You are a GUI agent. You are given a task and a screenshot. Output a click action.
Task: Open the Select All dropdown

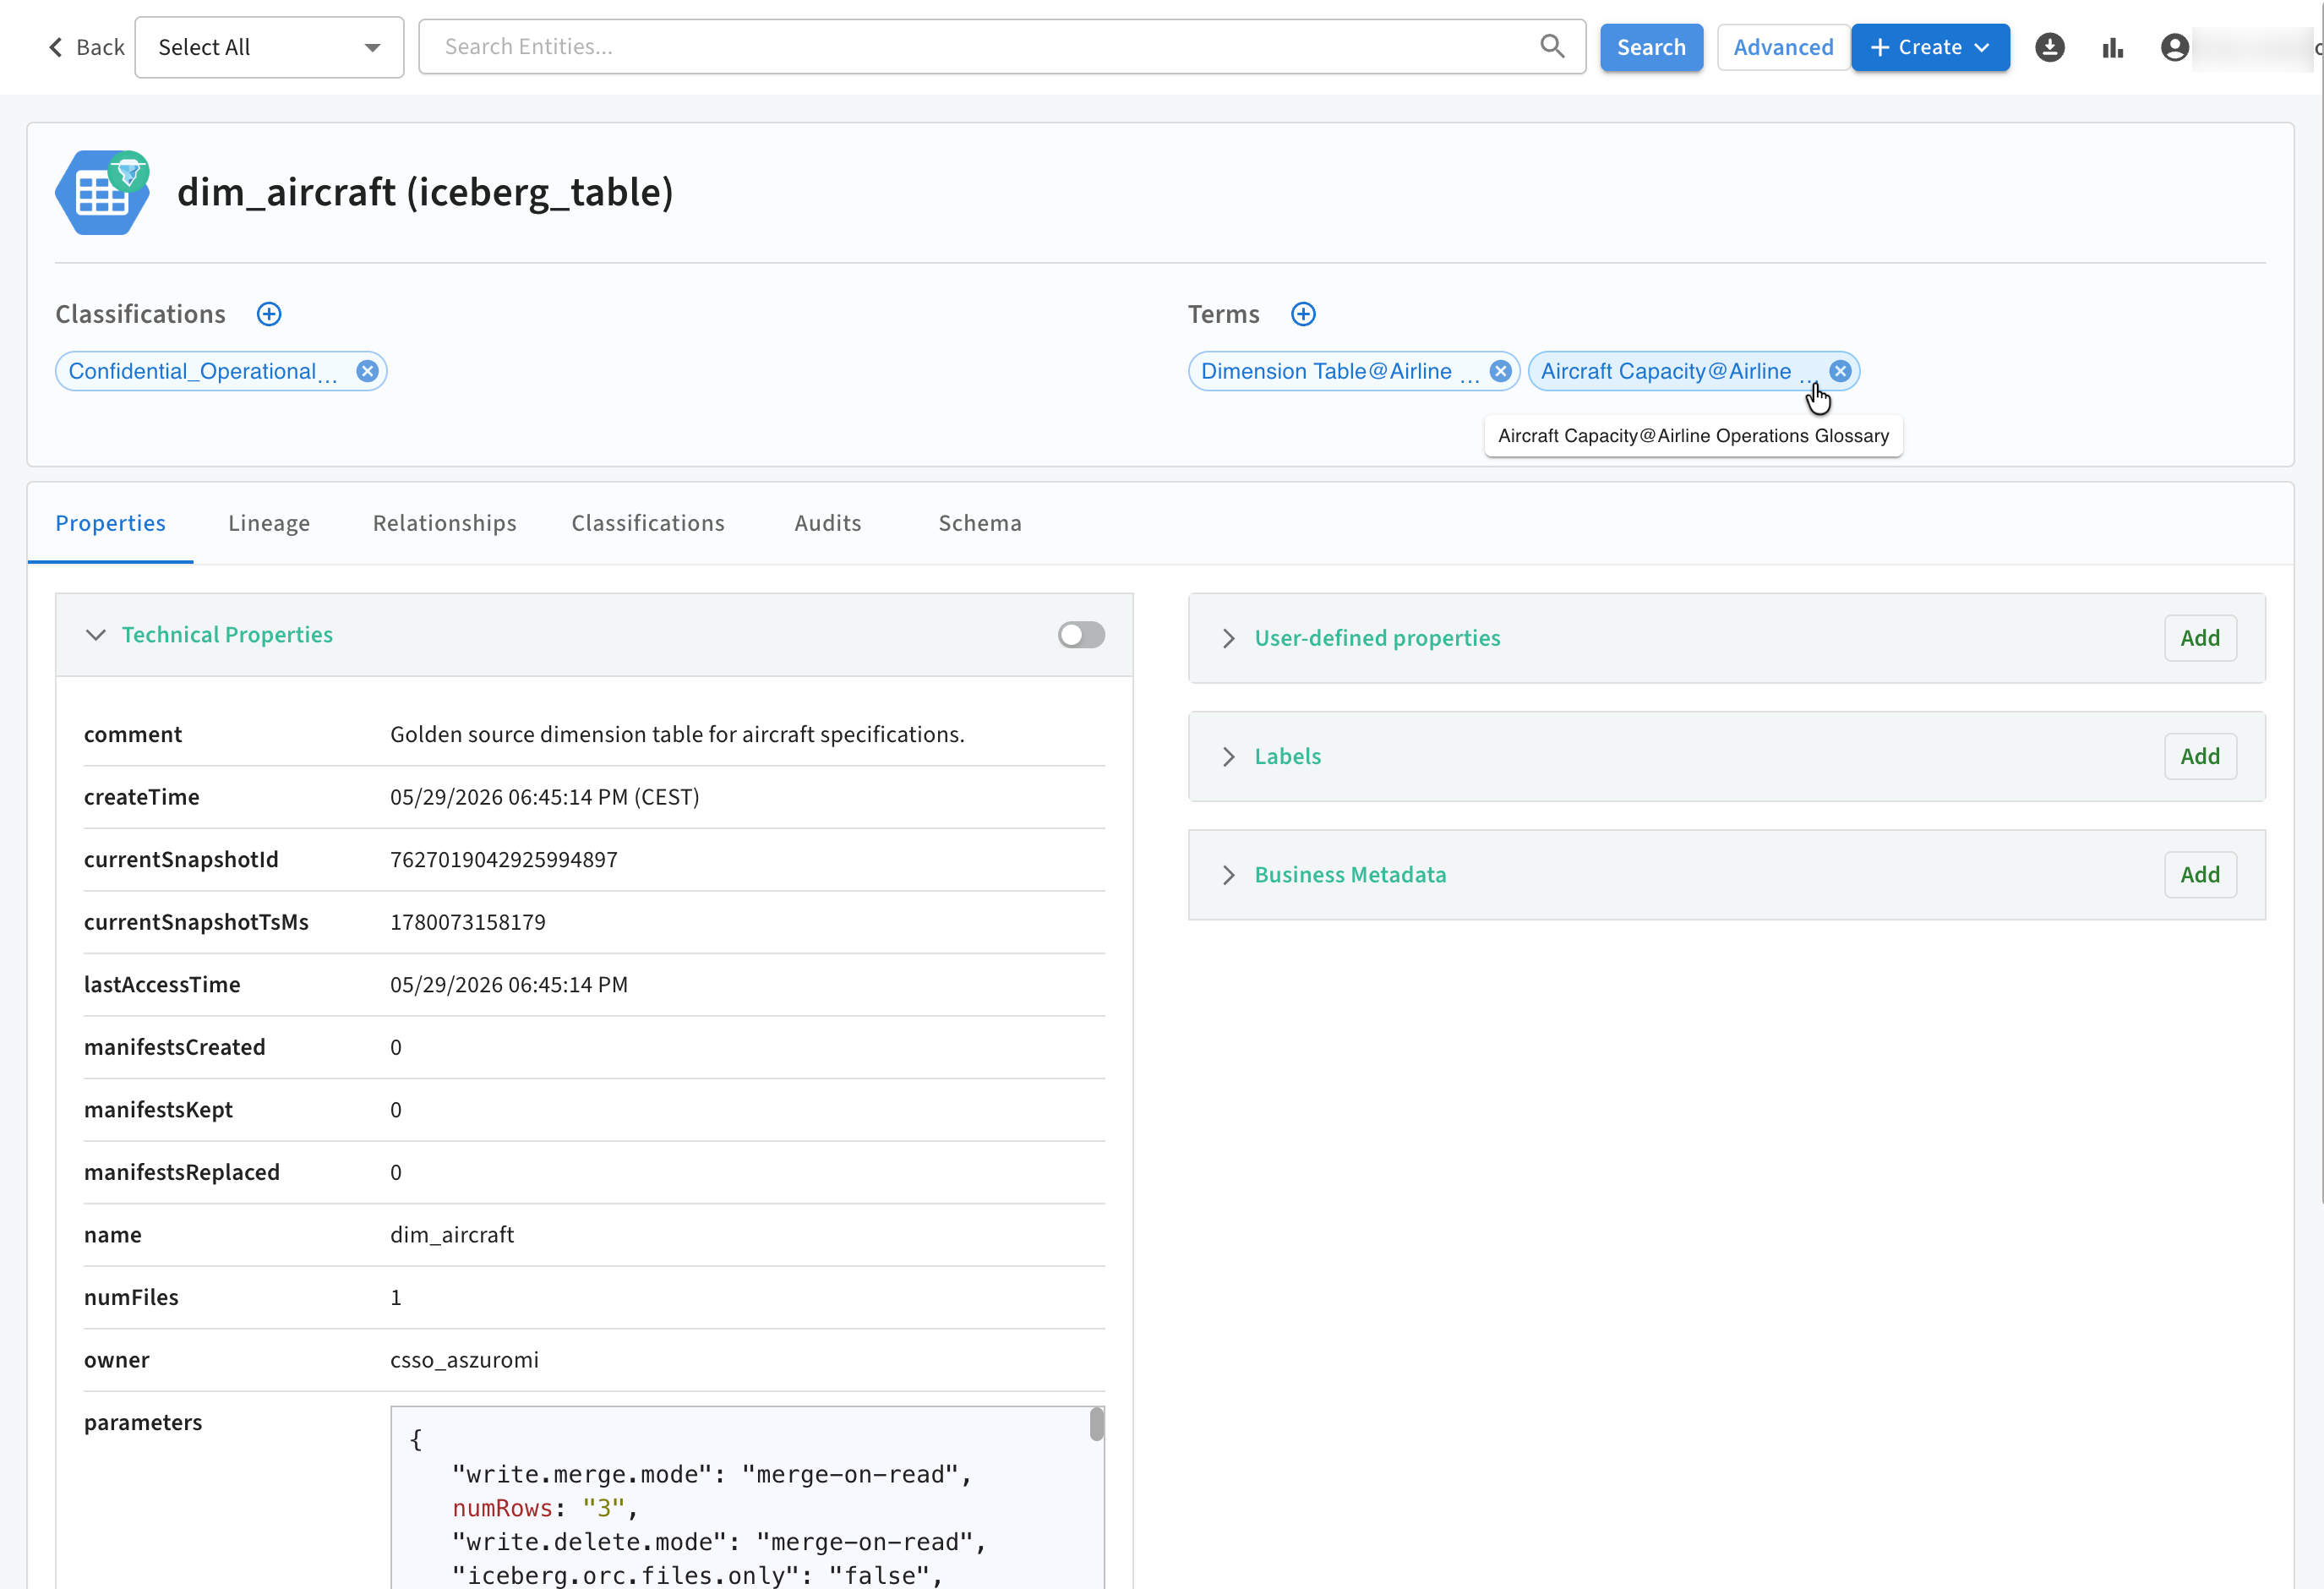[269, 47]
